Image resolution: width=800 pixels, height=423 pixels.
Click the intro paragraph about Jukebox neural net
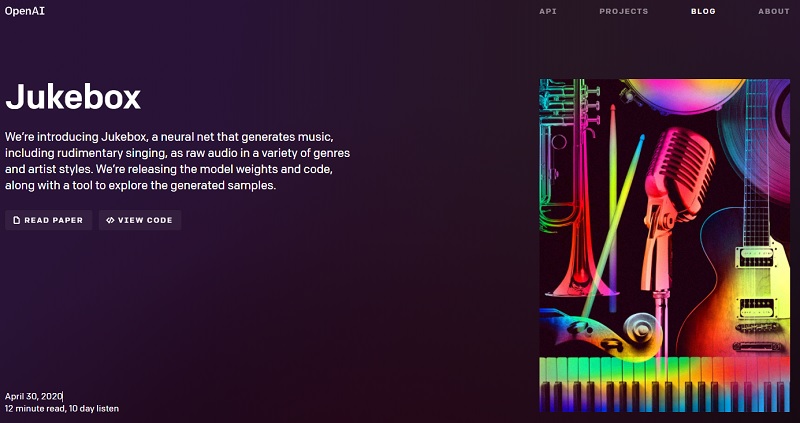pyautogui.click(x=178, y=161)
